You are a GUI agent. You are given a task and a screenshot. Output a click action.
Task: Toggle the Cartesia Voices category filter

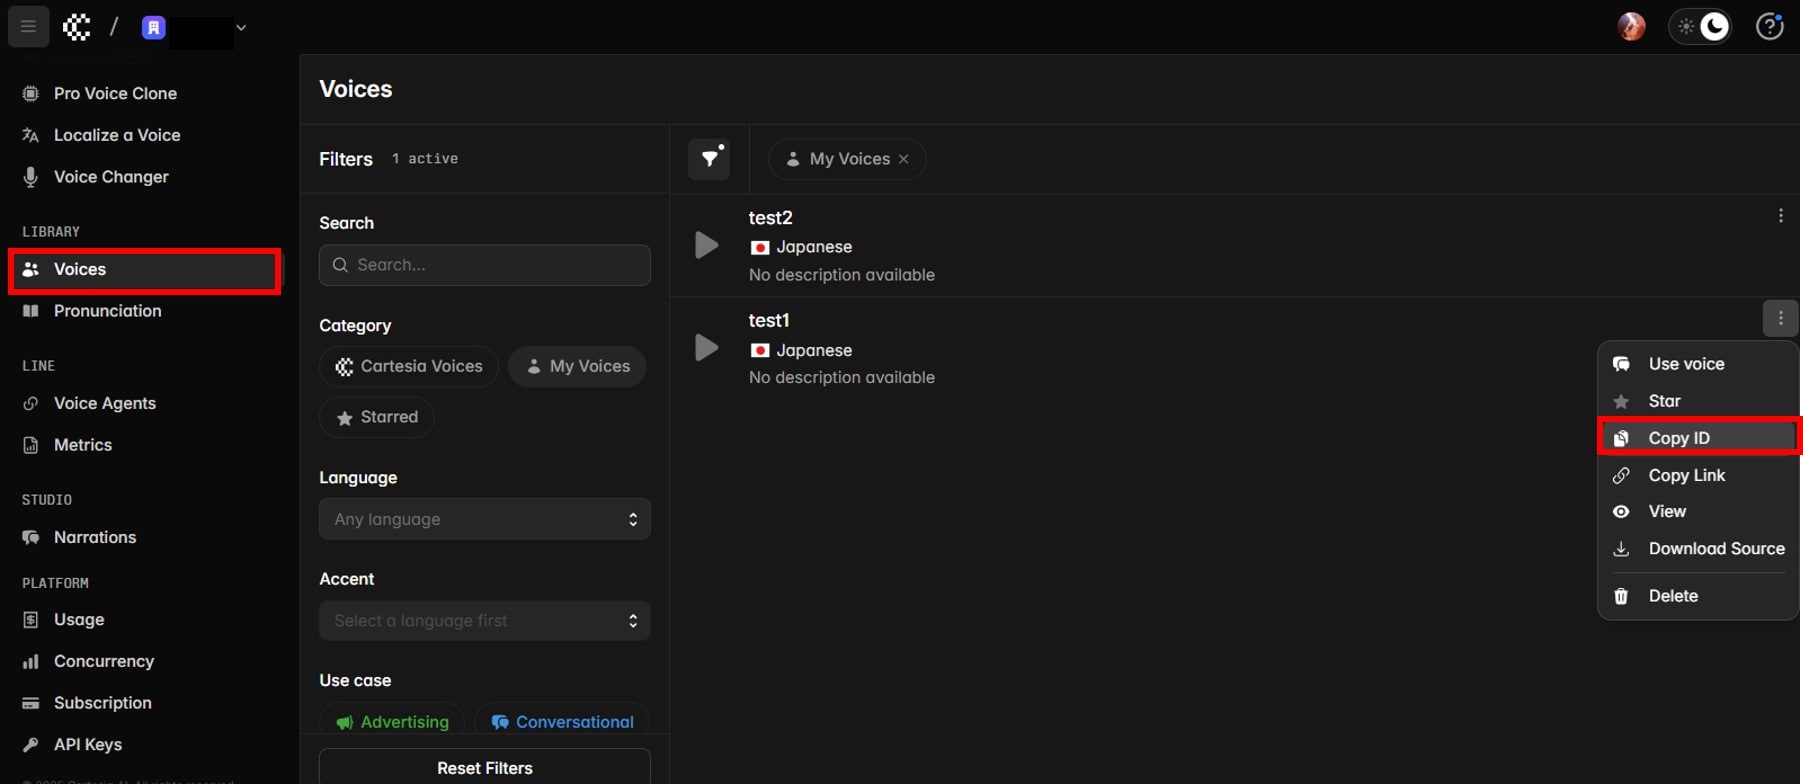[x=409, y=367]
